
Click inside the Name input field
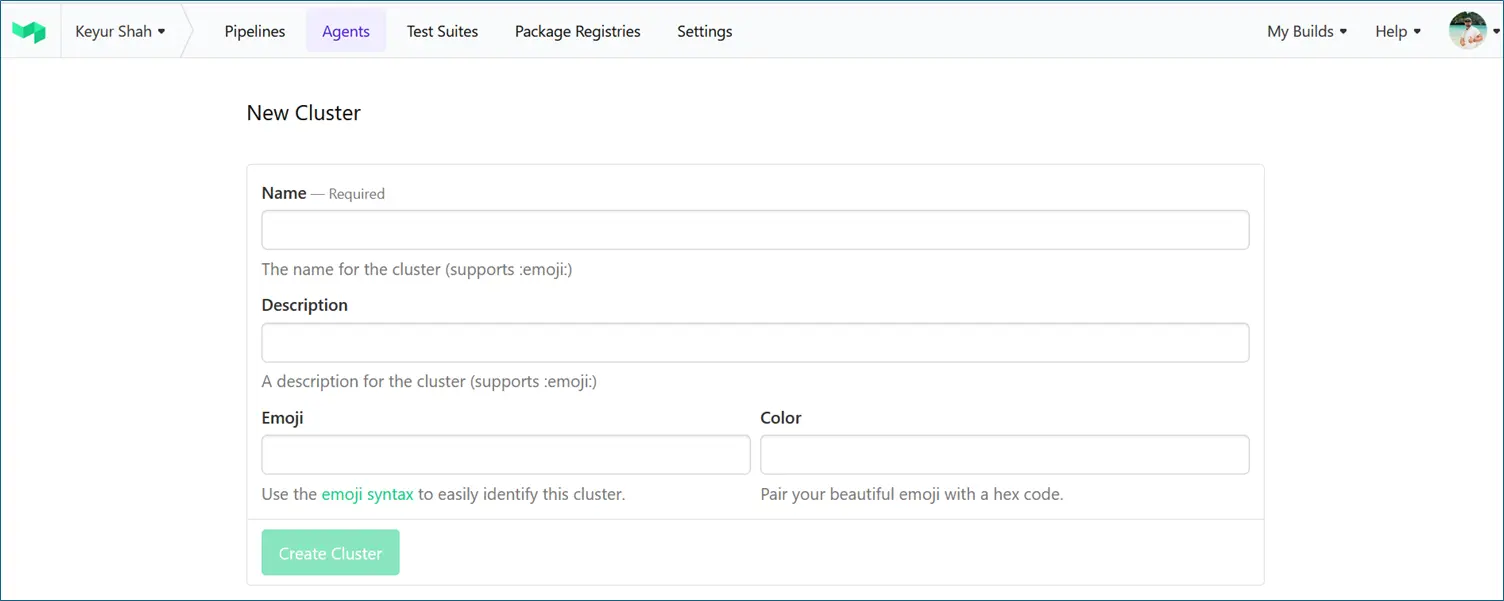click(755, 229)
